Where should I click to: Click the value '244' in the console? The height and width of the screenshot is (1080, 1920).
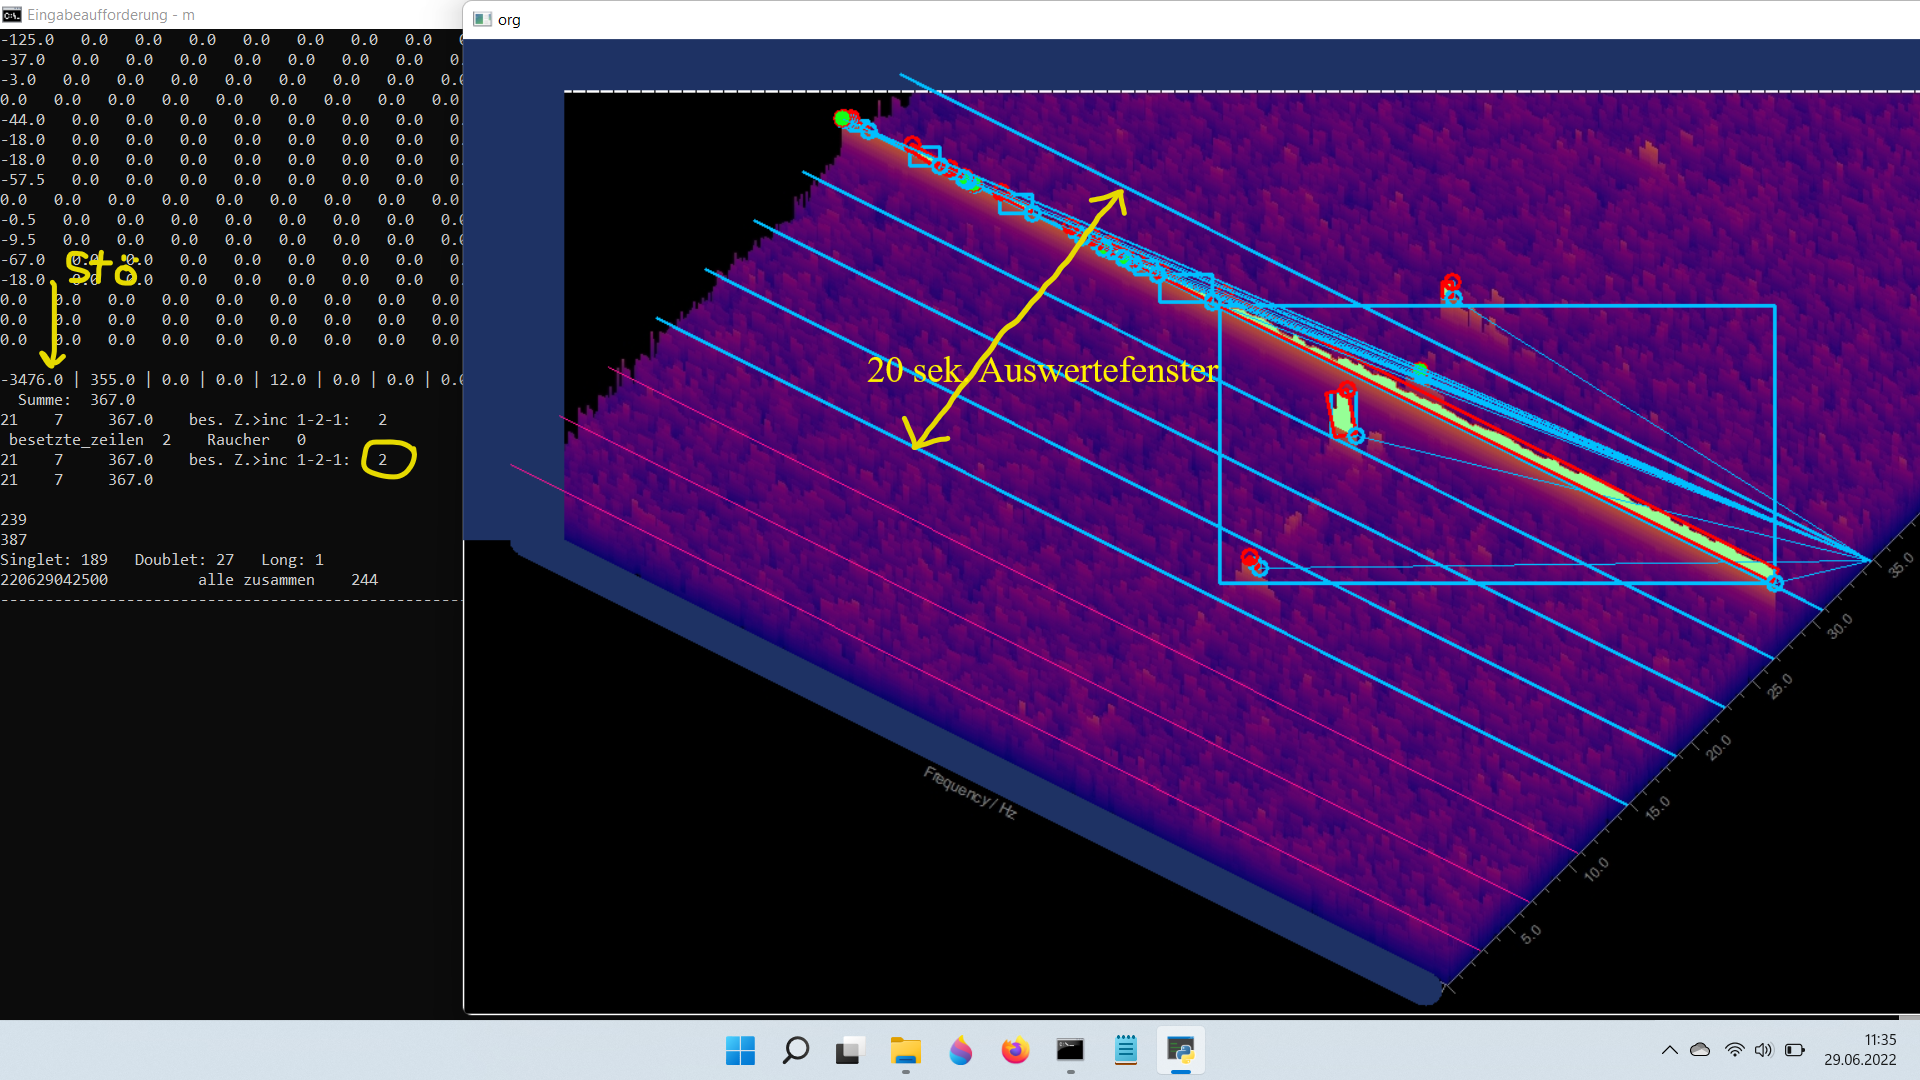pos(364,580)
